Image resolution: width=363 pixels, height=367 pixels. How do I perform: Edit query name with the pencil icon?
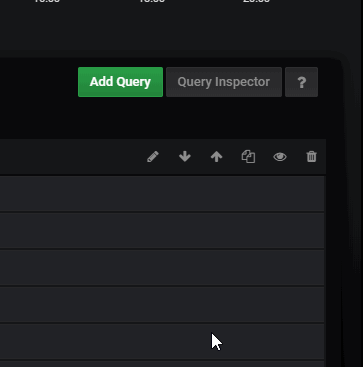tap(153, 157)
